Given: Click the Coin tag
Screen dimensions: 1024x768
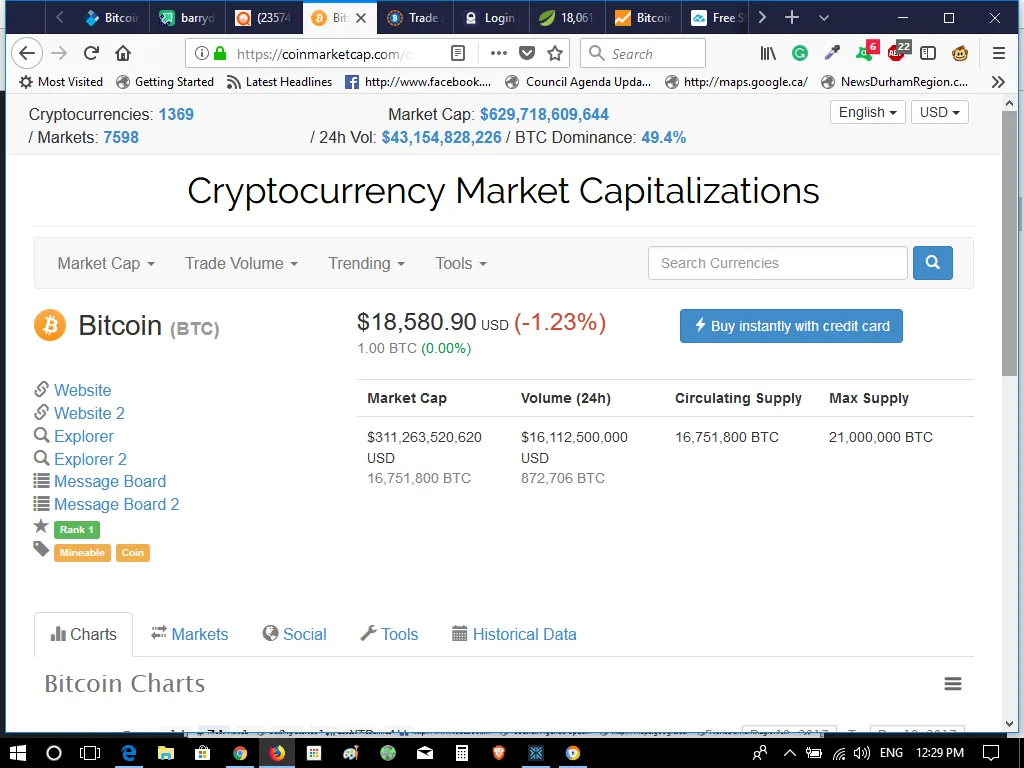Looking at the screenshot, I should [x=133, y=552].
